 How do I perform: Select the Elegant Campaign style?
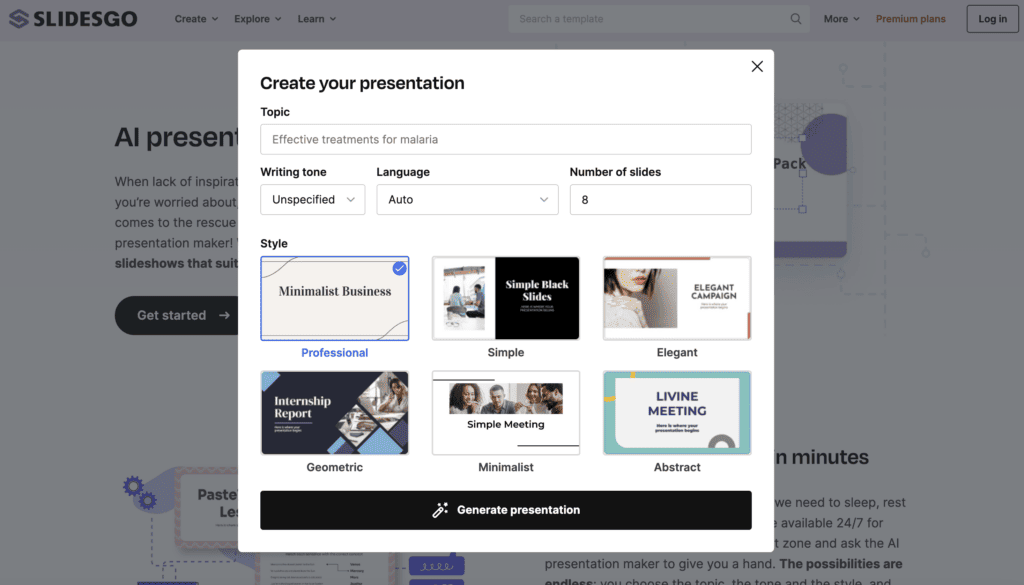click(676, 298)
